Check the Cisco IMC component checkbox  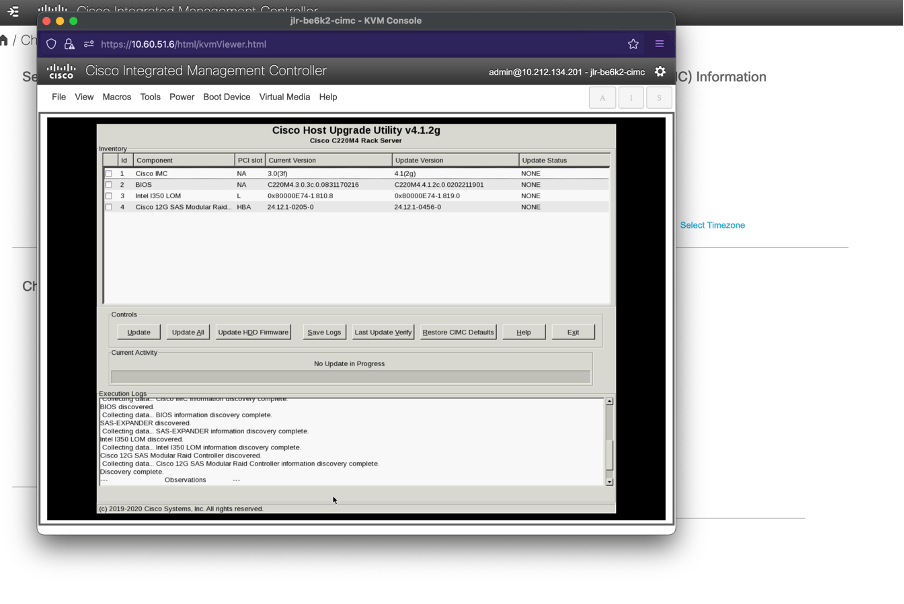pos(109,174)
